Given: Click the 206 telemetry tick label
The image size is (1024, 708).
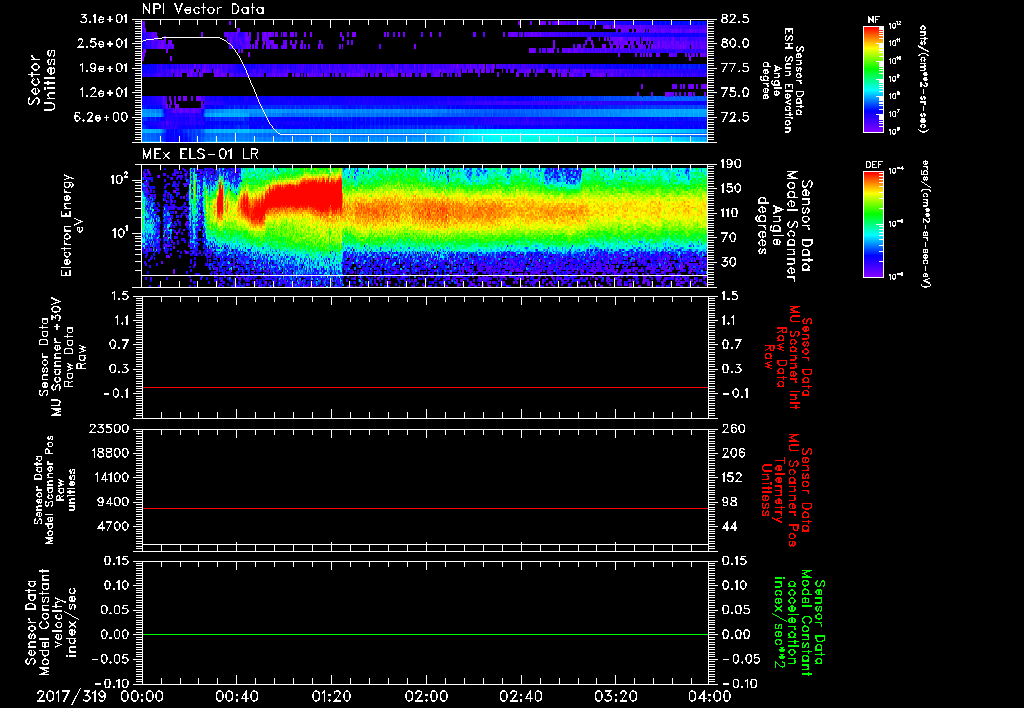Looking at the screenshot, I should (x=731, y=453).
